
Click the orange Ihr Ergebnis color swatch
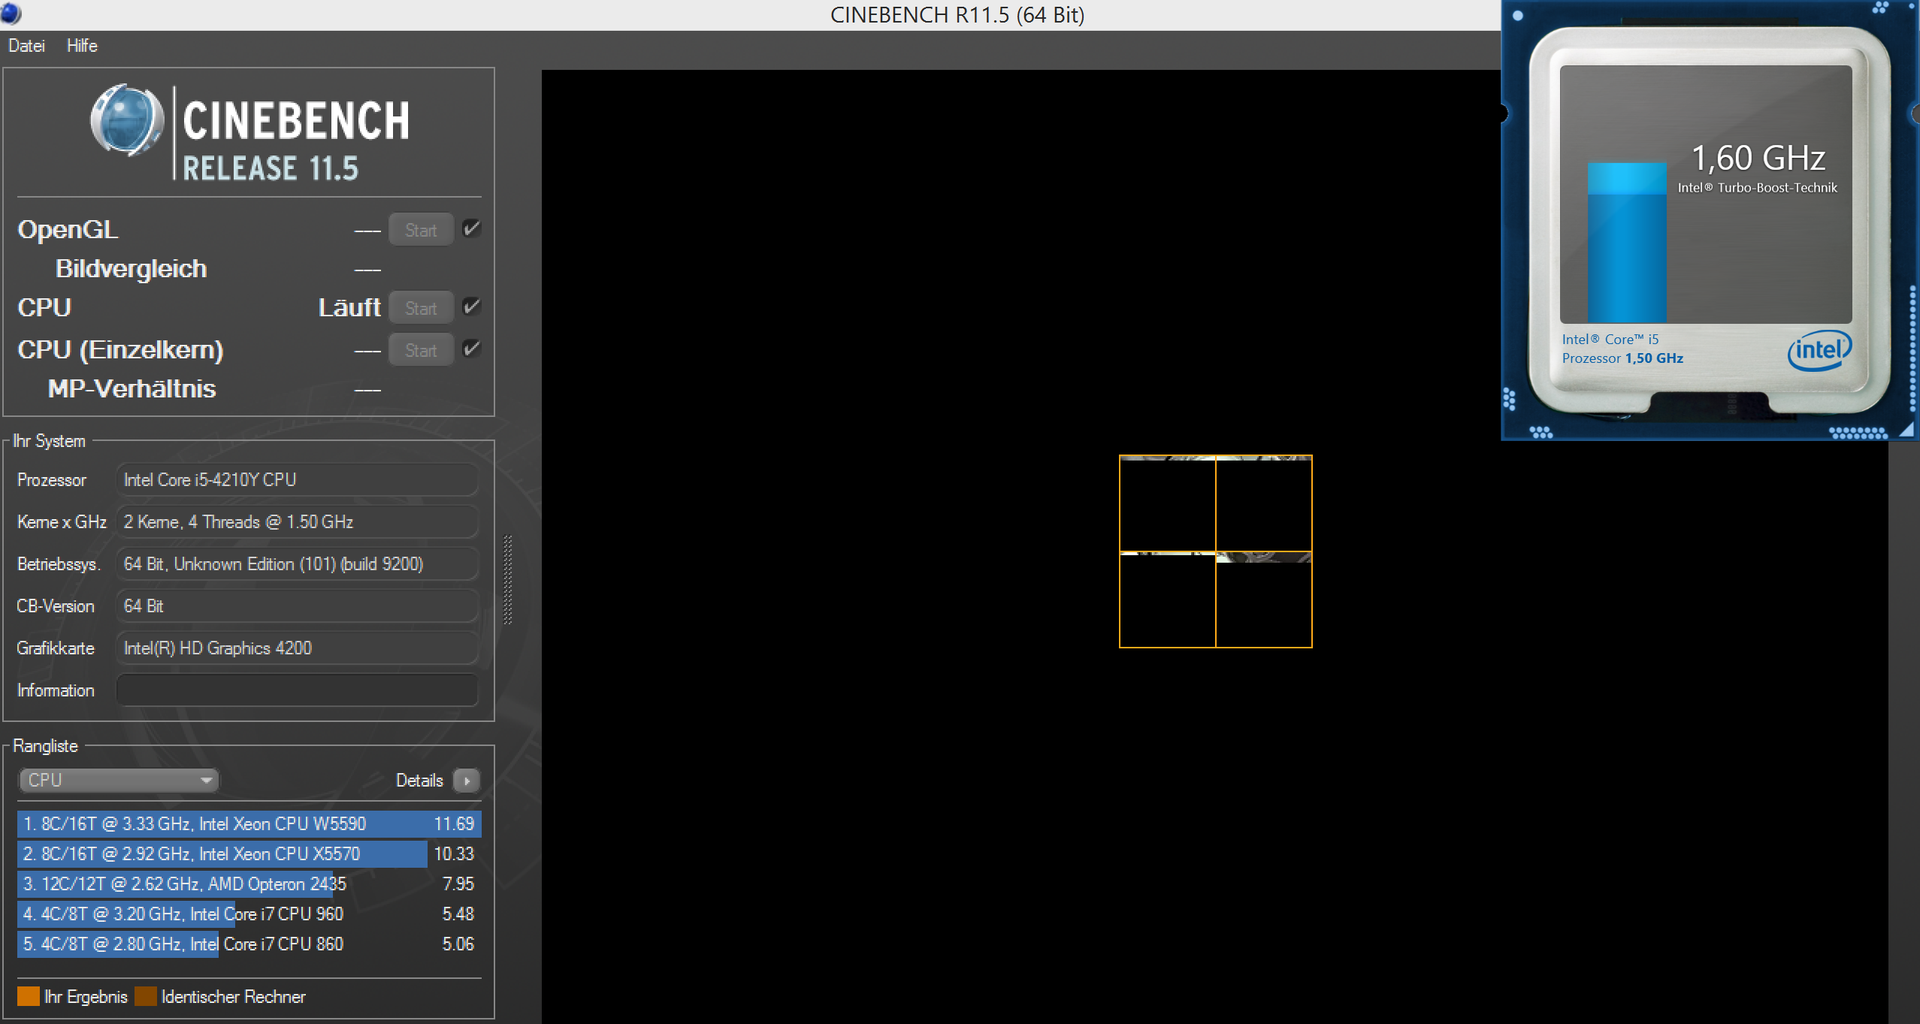(x=28, y=996)
